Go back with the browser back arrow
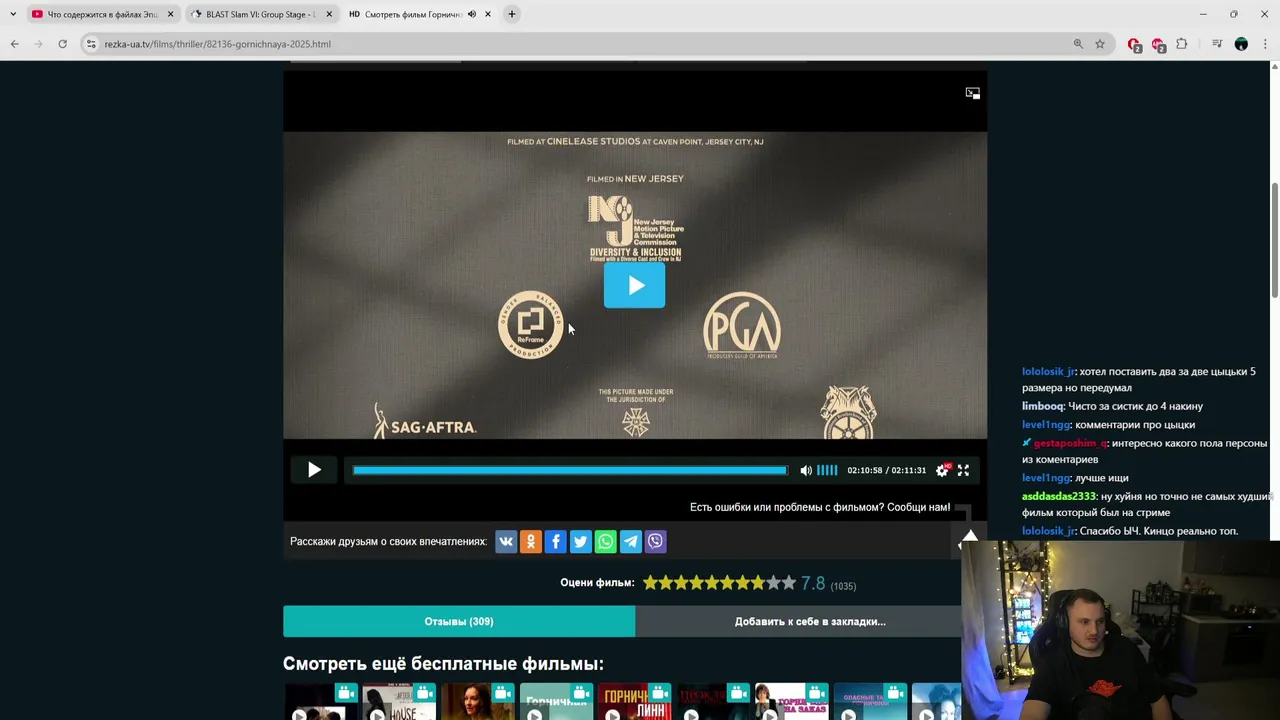 coord(14,44)
